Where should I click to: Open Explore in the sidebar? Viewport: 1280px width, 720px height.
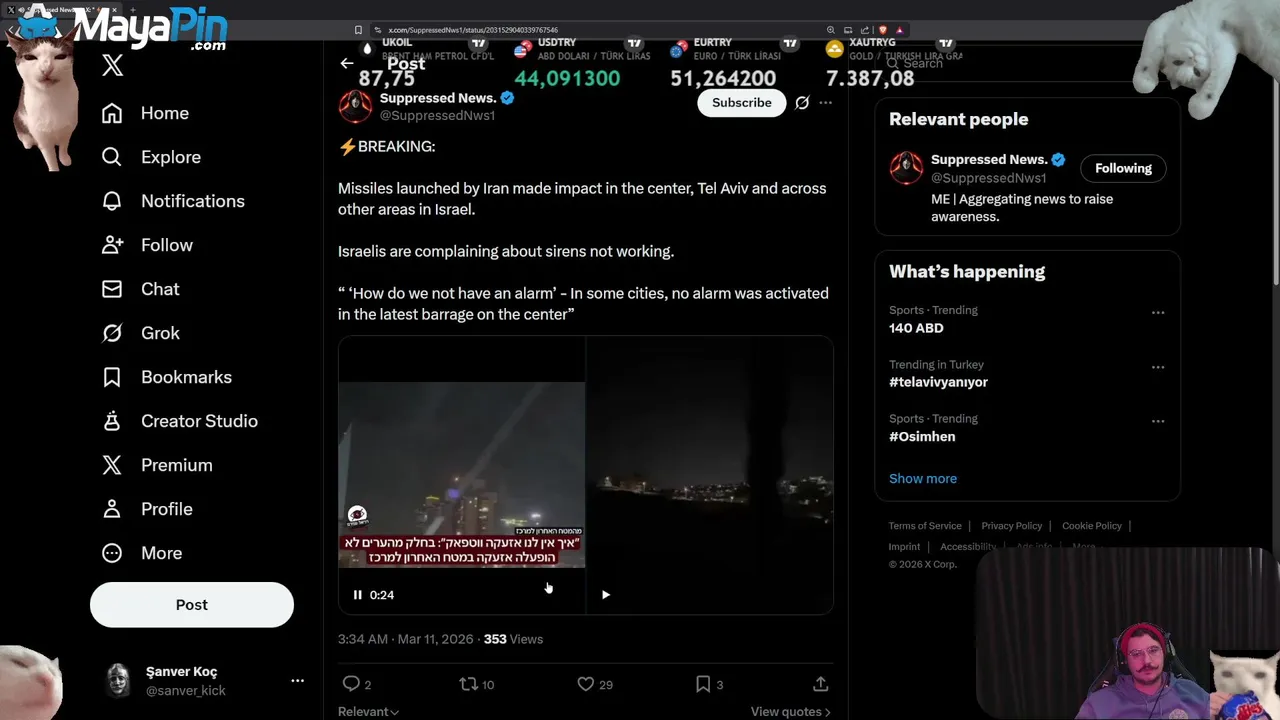[152, 157]
